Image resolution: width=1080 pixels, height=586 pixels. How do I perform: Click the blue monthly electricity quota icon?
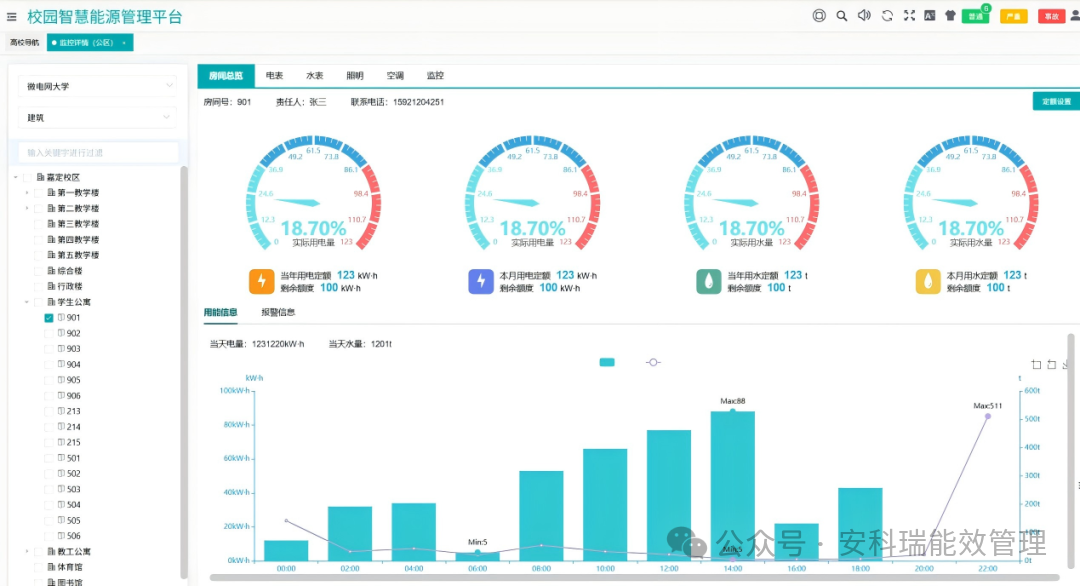481,281
